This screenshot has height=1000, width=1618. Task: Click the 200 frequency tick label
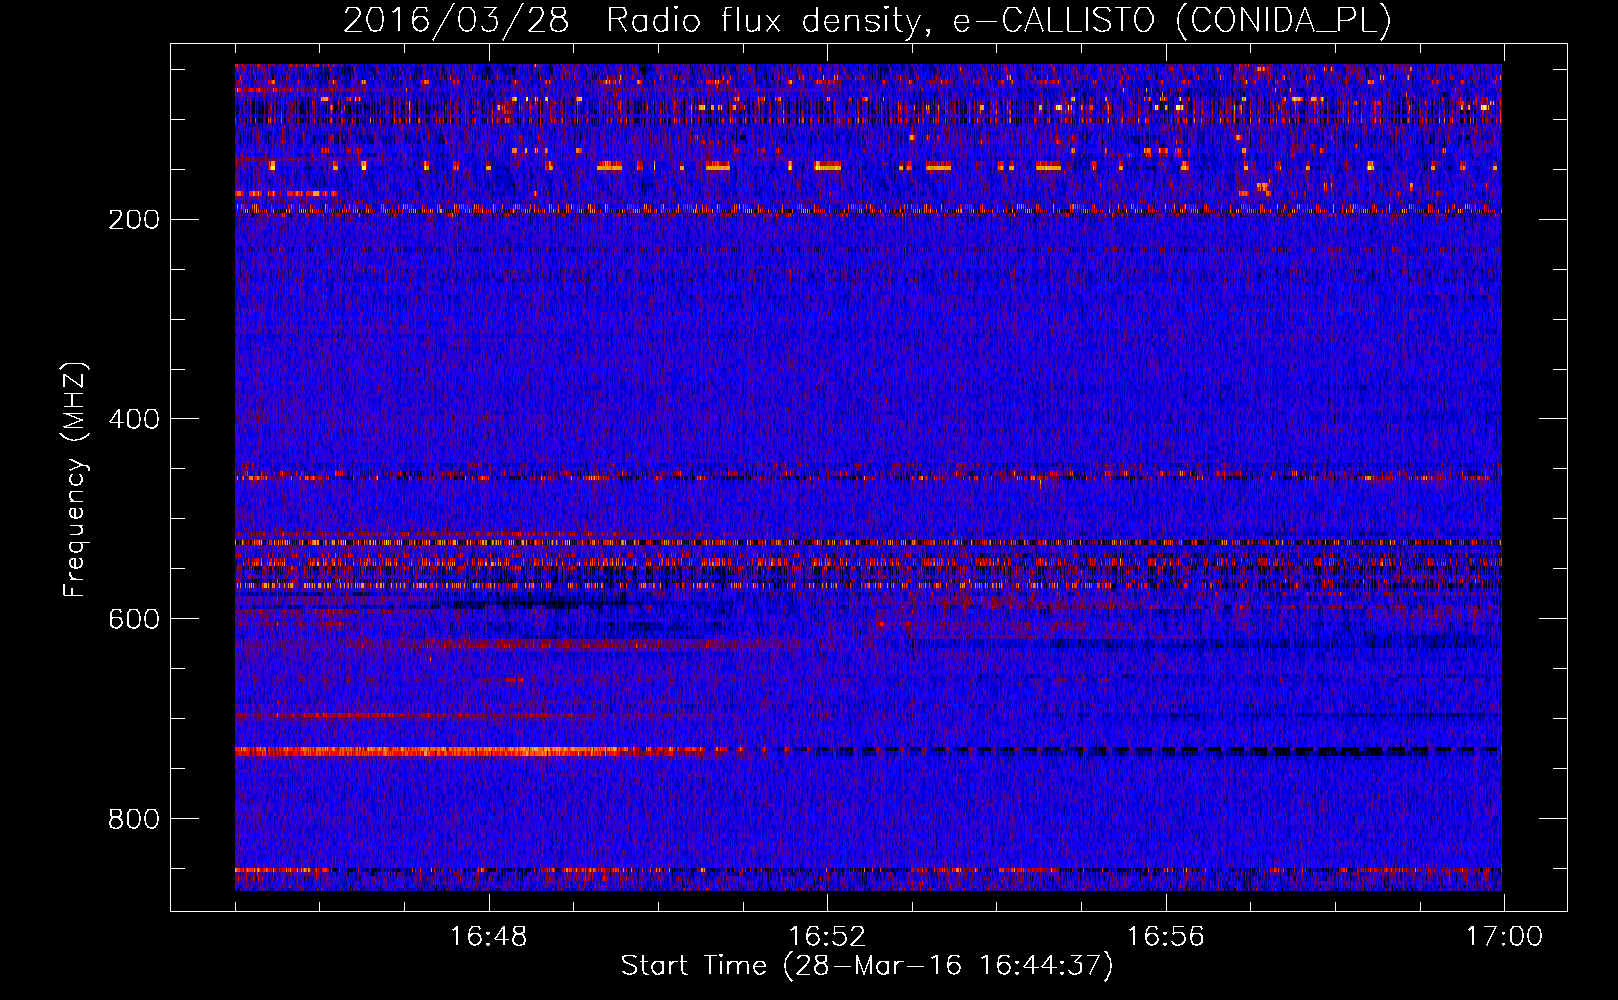[133, 219]
